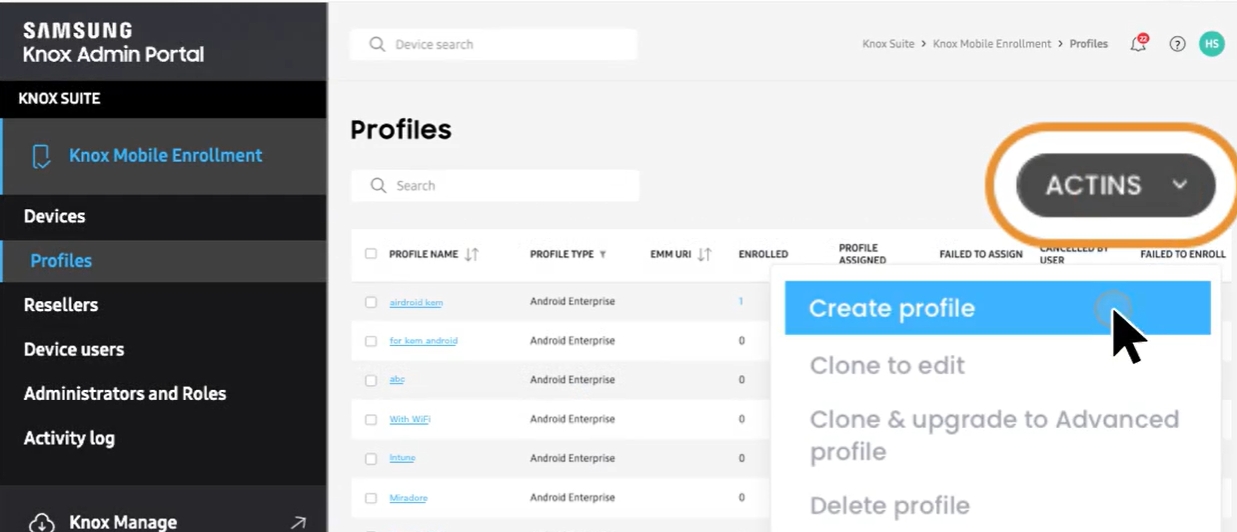Go to Knox Mobile Enrollment breadcrumb
This screenshot has height=532, width=1237.
pyautogui.click(x=992, y=44)
